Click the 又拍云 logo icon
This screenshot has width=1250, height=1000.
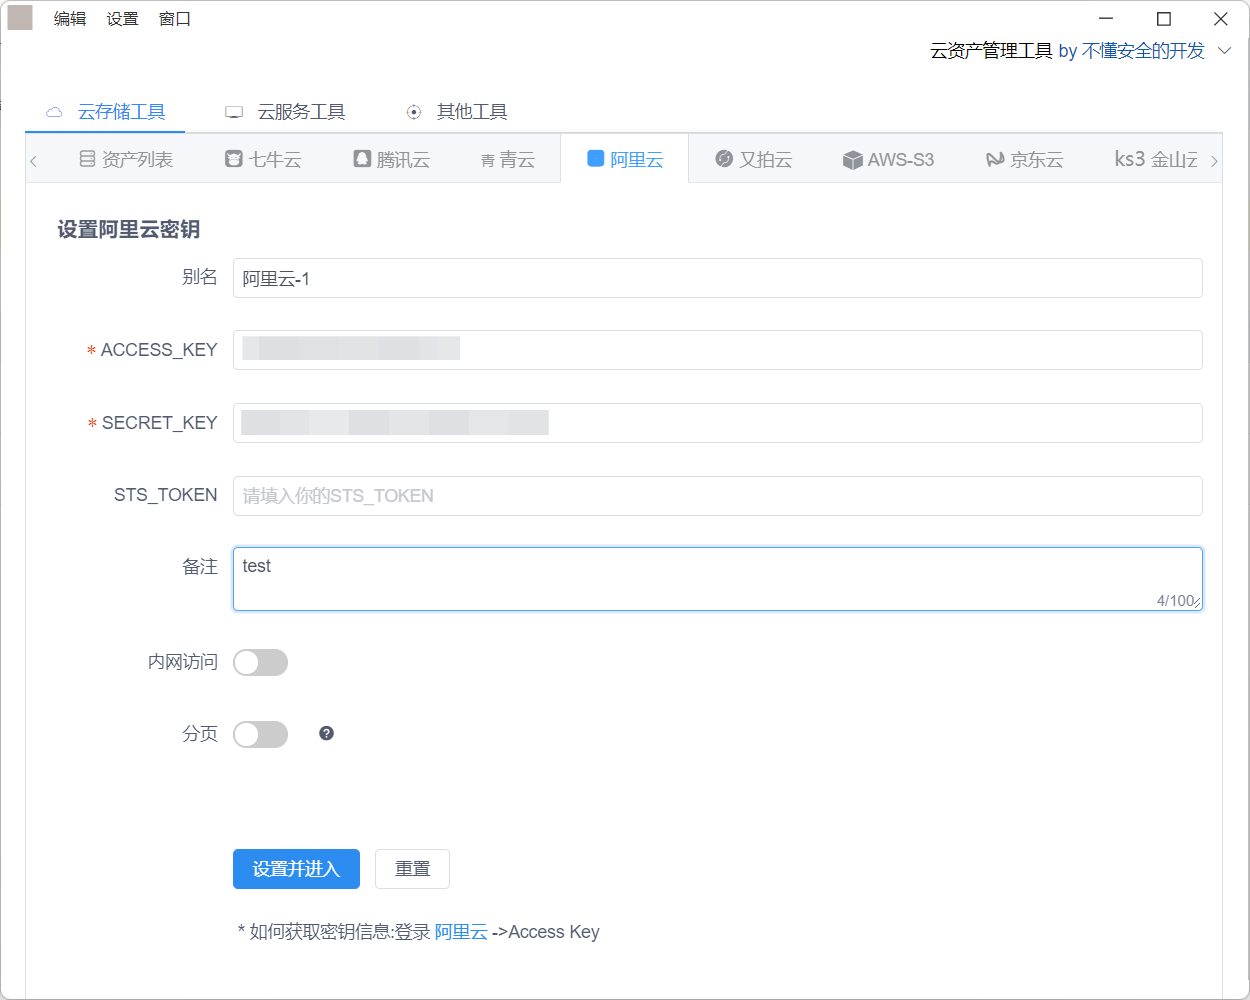pyautogui.click(x=724, y=159)
